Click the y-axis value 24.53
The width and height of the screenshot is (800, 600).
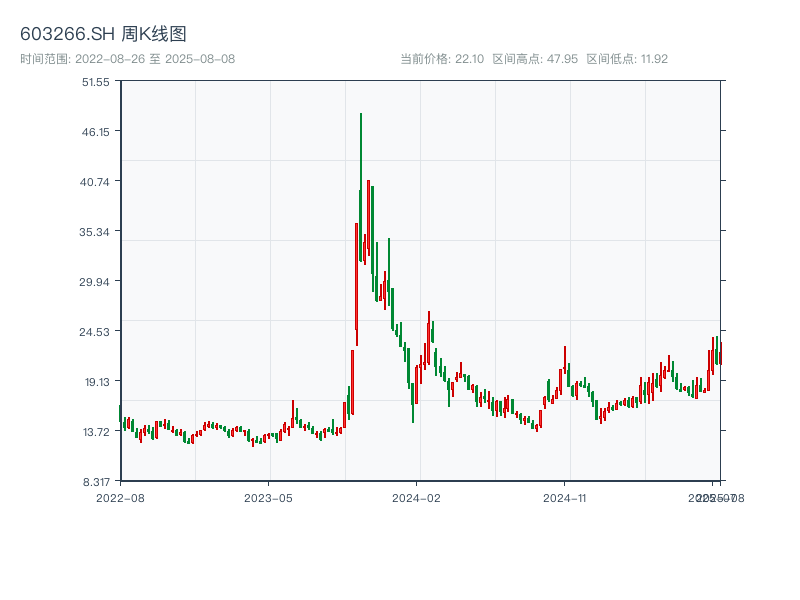click(x=94, y=332)
